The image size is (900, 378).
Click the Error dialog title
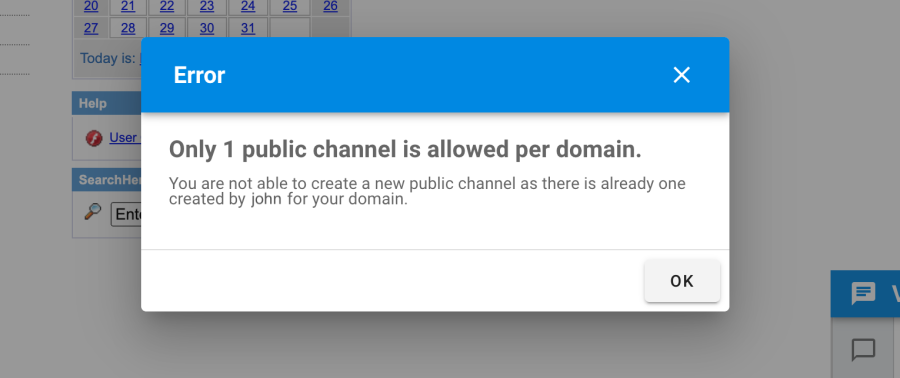(x=199, y=75)
